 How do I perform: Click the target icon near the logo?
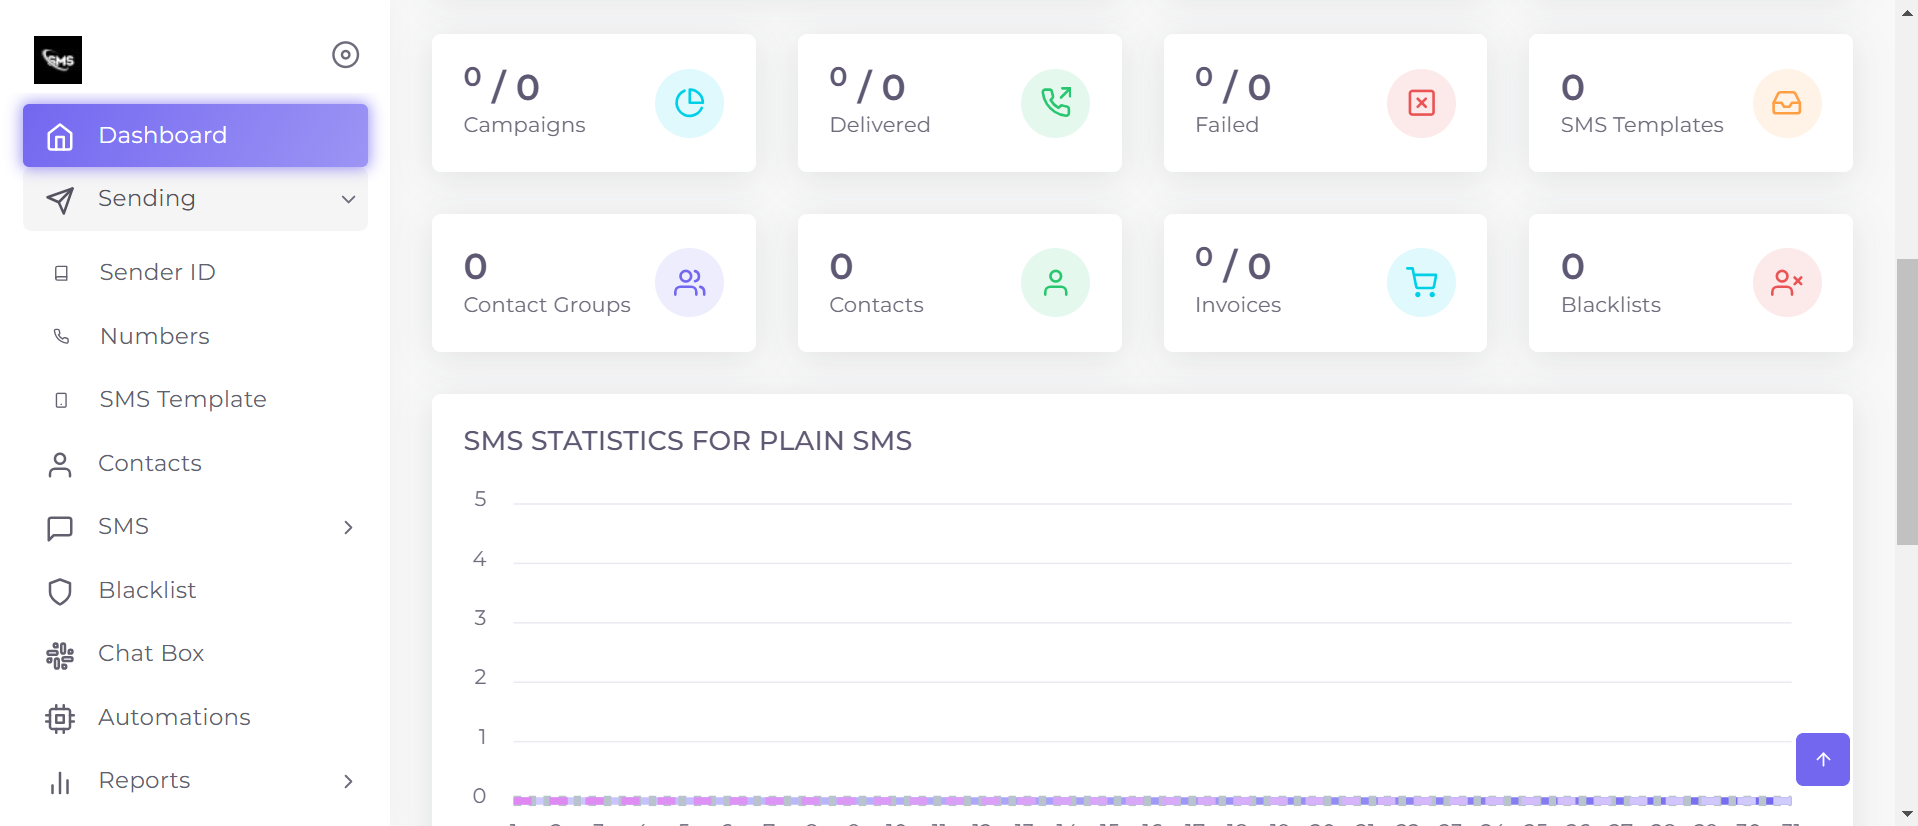pyautogui.click(x=345, y=55)
